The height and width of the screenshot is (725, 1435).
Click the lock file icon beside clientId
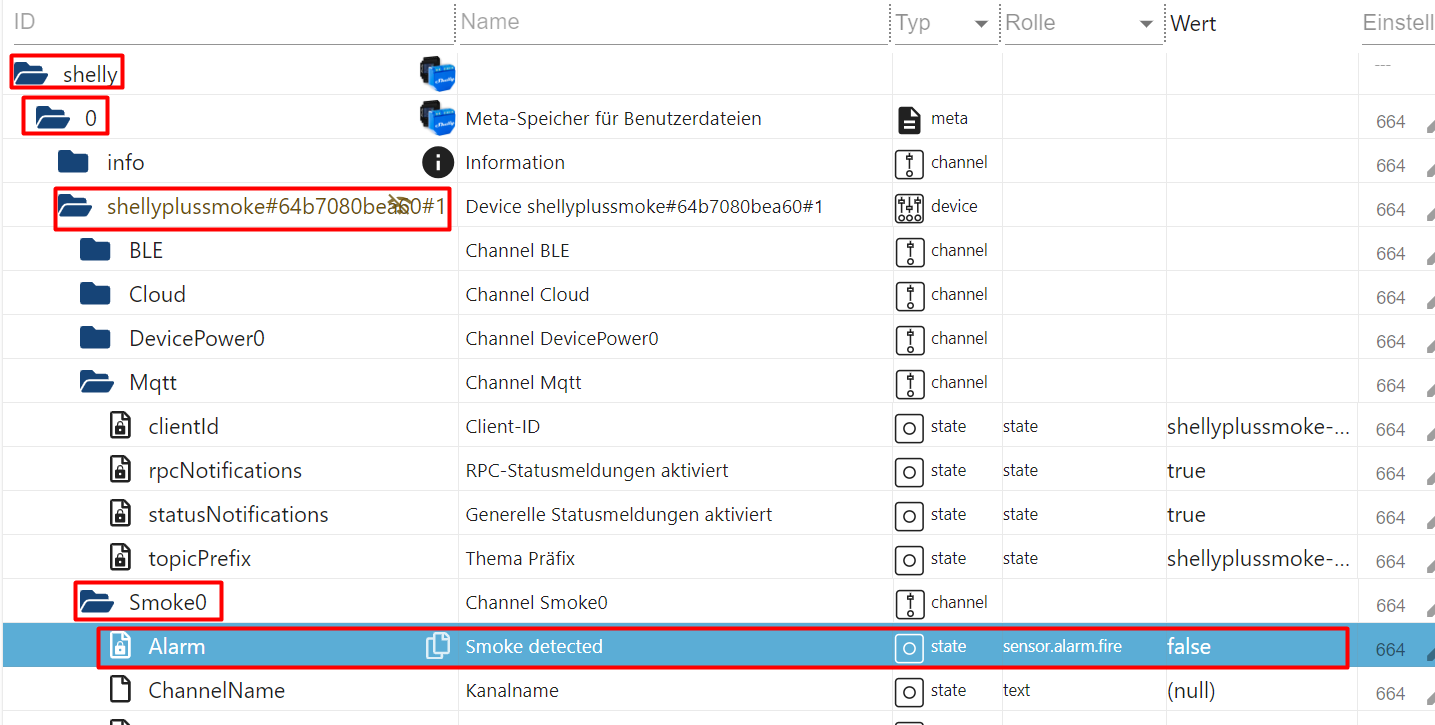tap(120, 426)
